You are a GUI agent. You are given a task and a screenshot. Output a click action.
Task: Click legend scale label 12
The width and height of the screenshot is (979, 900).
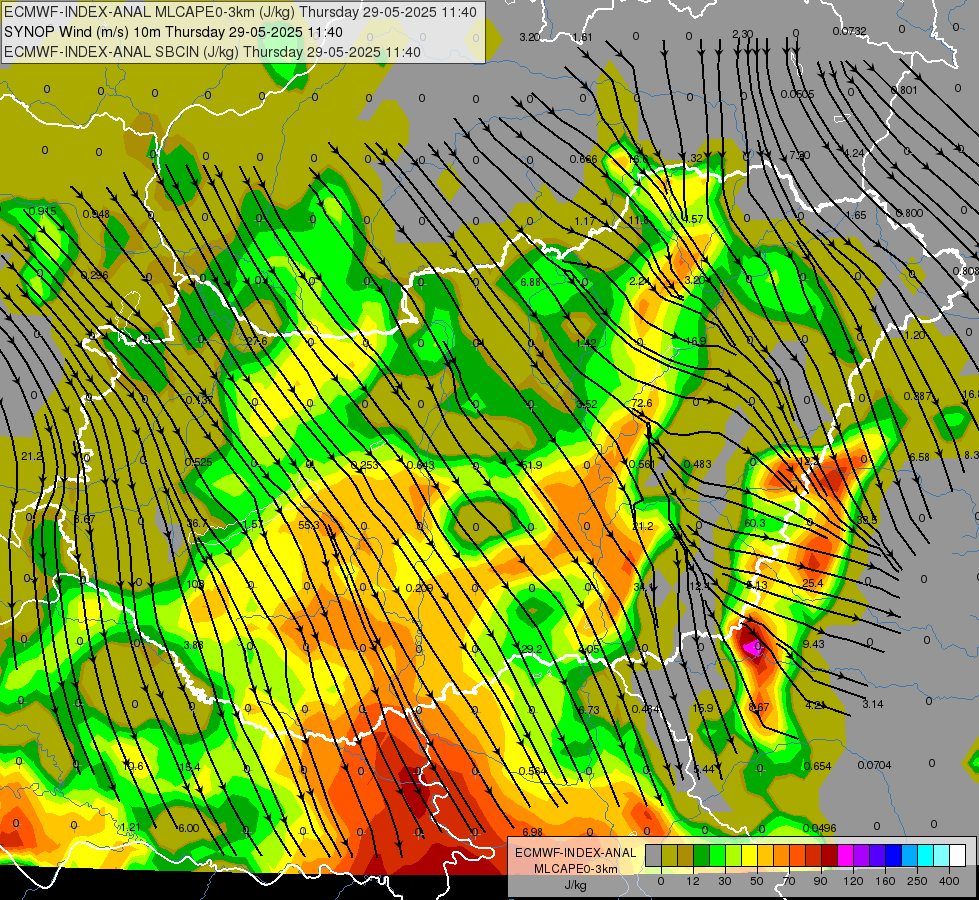click(x=692, y=881)
